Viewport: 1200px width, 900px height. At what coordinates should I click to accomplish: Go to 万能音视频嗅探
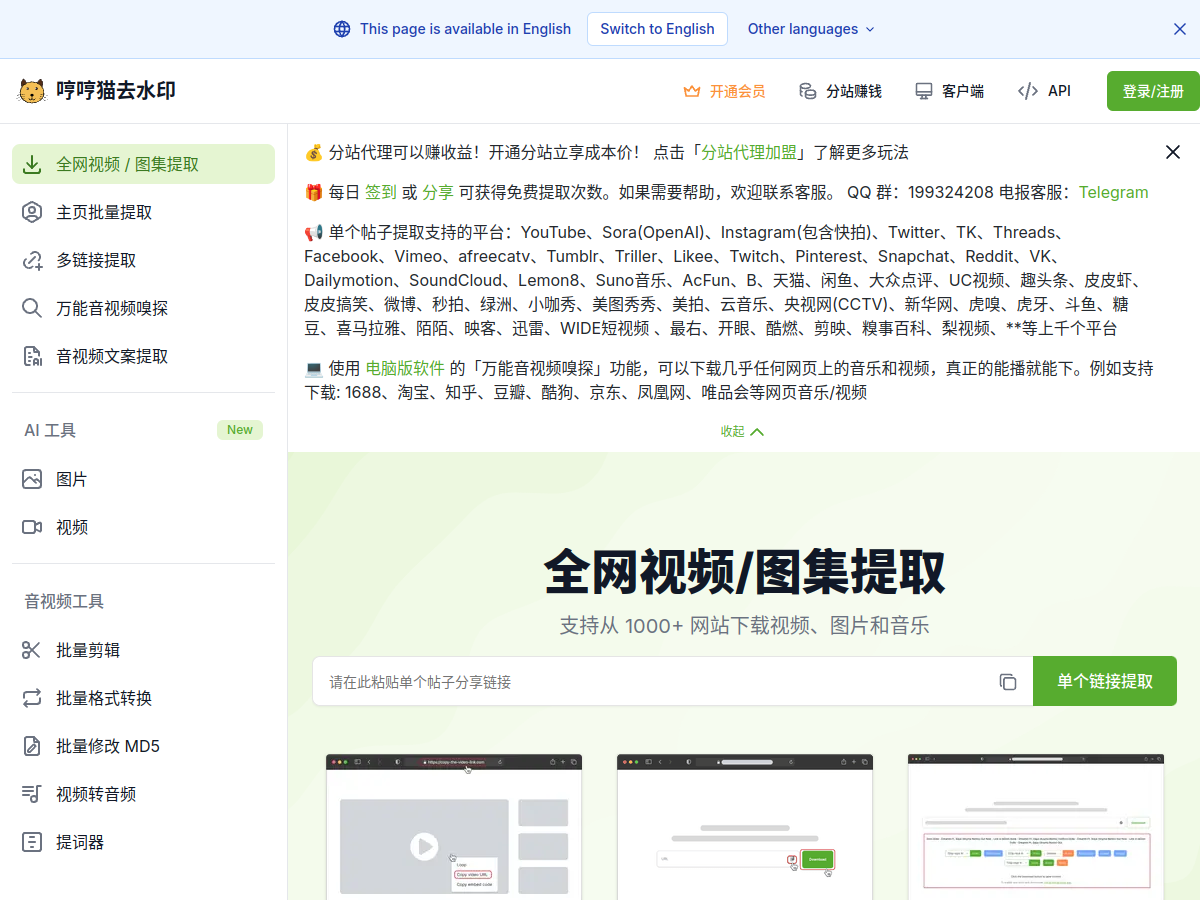143,308
